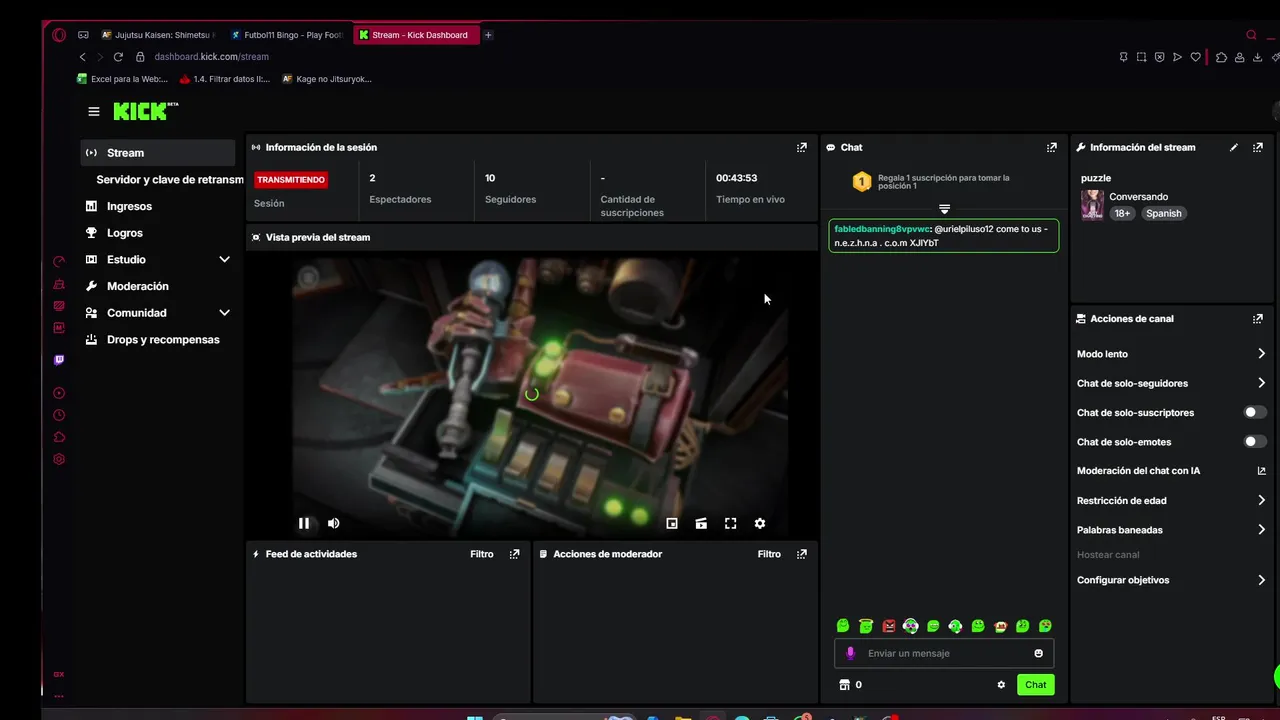The width and height of the screenshot is (1280, 720).
Task: Click the address bar URL dashboard.kick.com/stream
Action: pos(211,57)
